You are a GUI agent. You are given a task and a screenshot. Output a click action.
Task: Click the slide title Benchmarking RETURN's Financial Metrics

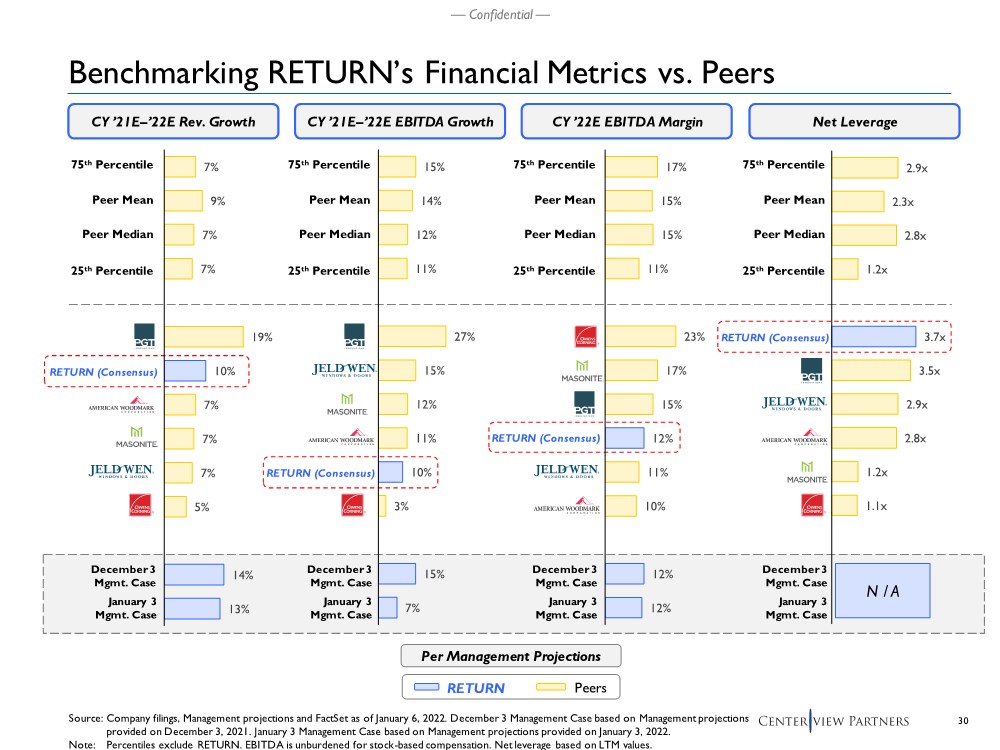[x=420, y=73]
